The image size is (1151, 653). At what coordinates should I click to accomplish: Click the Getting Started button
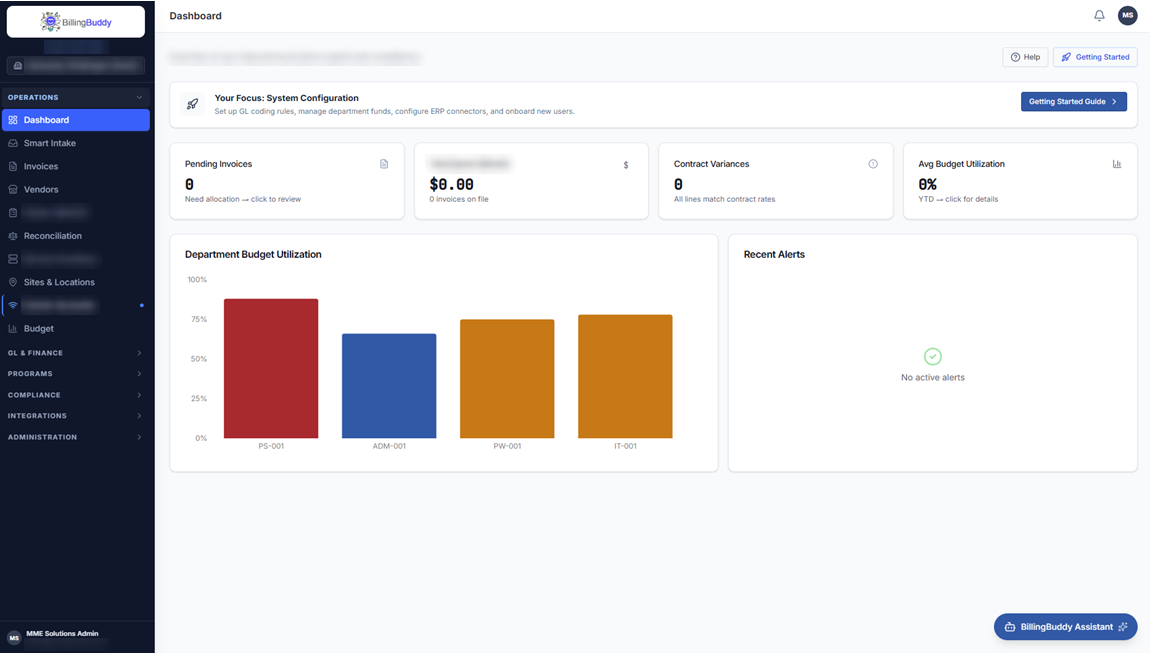click(1095, 57)
